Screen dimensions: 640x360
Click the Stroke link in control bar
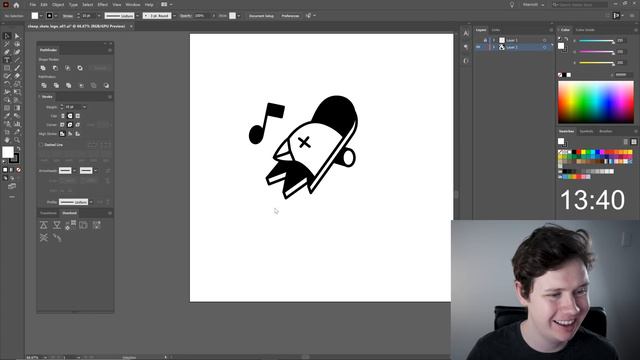click(68, 16)
